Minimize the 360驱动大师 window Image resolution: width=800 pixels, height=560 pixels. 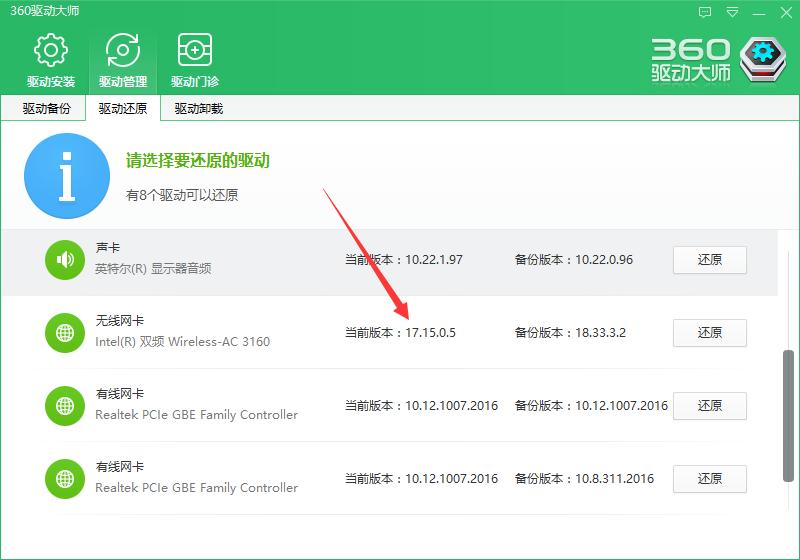pyautogui.click(x=759, y=12)
